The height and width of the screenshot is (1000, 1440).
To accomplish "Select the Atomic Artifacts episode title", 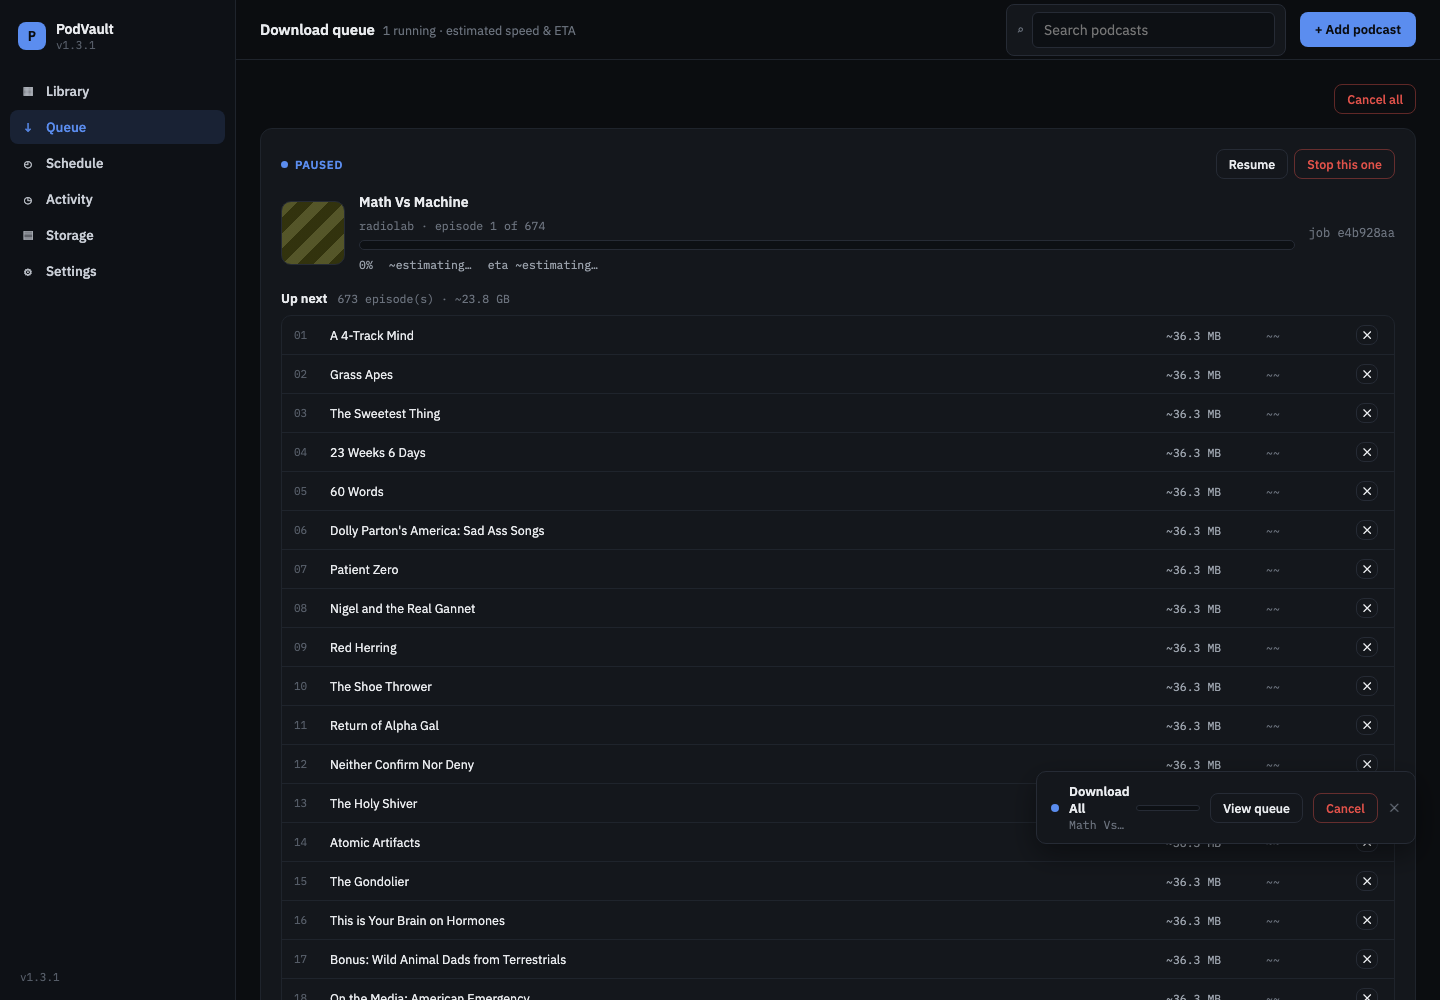I will (375, 843).
